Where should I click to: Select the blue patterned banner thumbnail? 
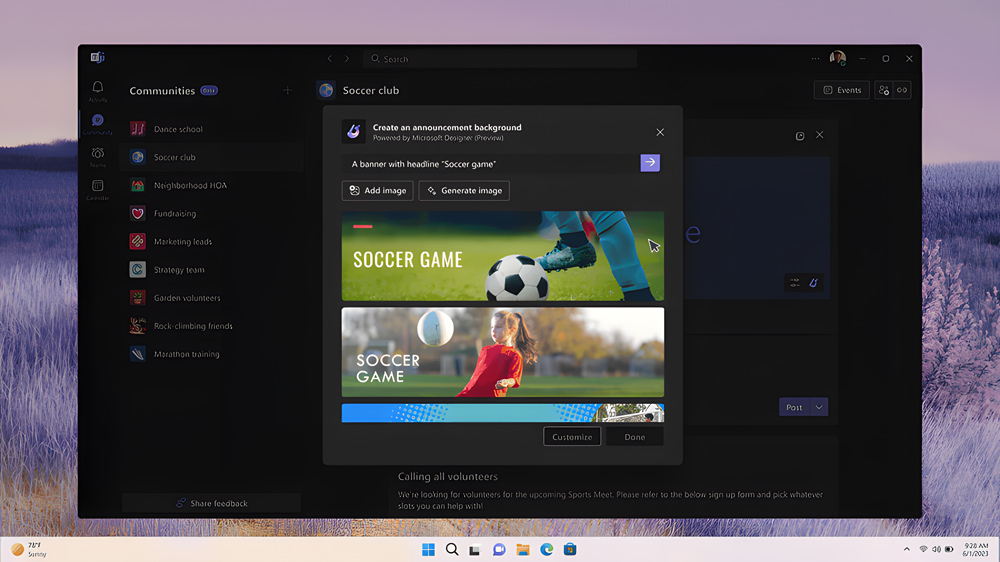coord(503,413)
